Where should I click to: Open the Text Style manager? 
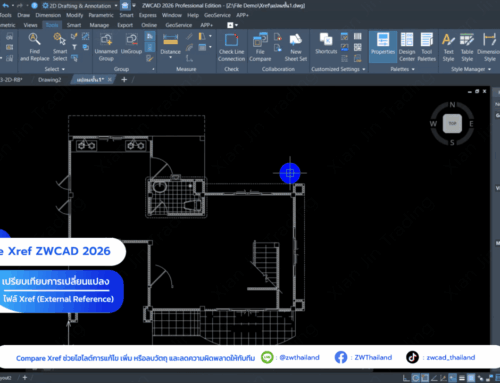pos(448,47)
